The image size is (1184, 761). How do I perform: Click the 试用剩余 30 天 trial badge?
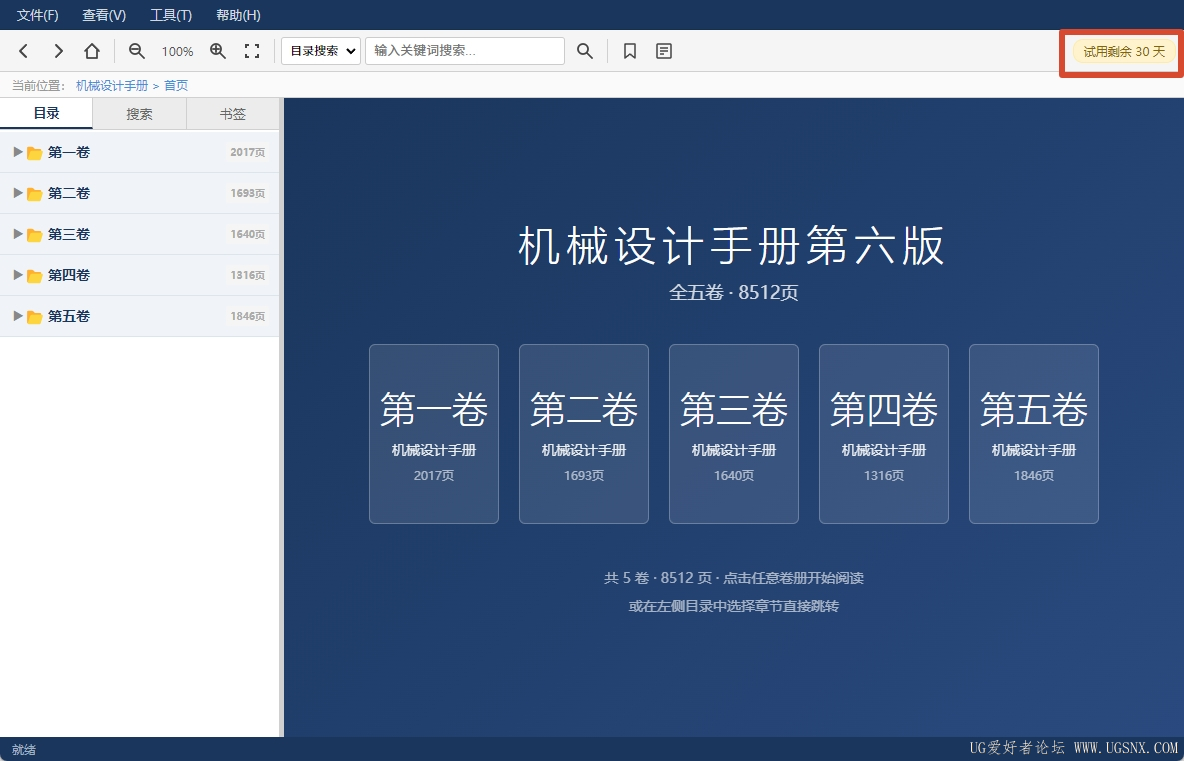click(x=1124, y=51)
